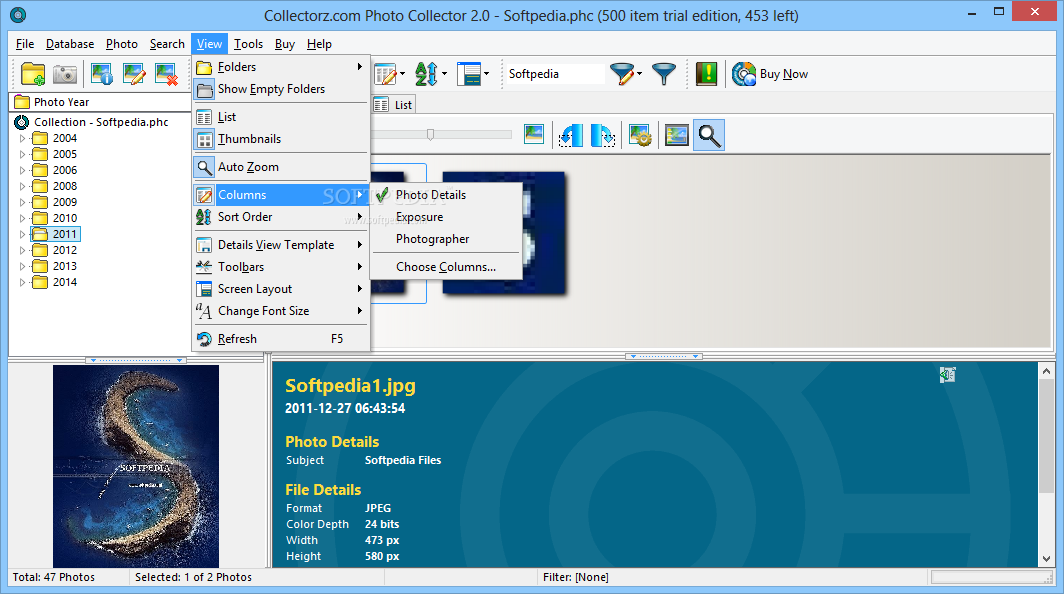Open the Details View Template submenu

tap(281, 244)
